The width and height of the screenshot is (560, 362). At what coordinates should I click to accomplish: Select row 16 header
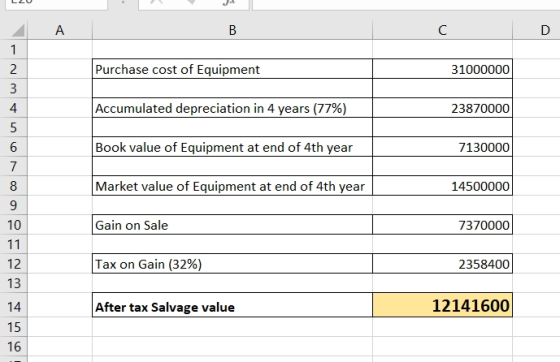coord(13,346)
